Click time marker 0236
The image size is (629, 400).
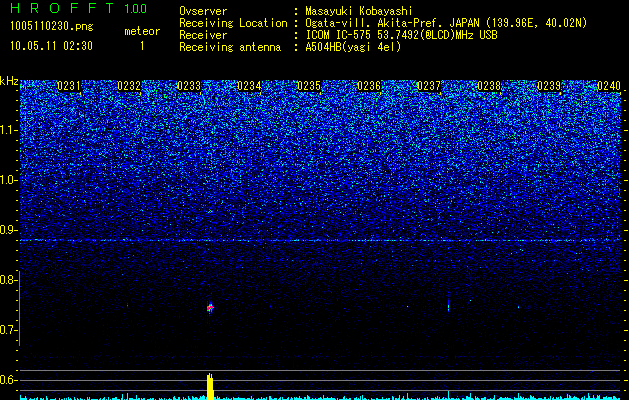(x=369, y=86)
